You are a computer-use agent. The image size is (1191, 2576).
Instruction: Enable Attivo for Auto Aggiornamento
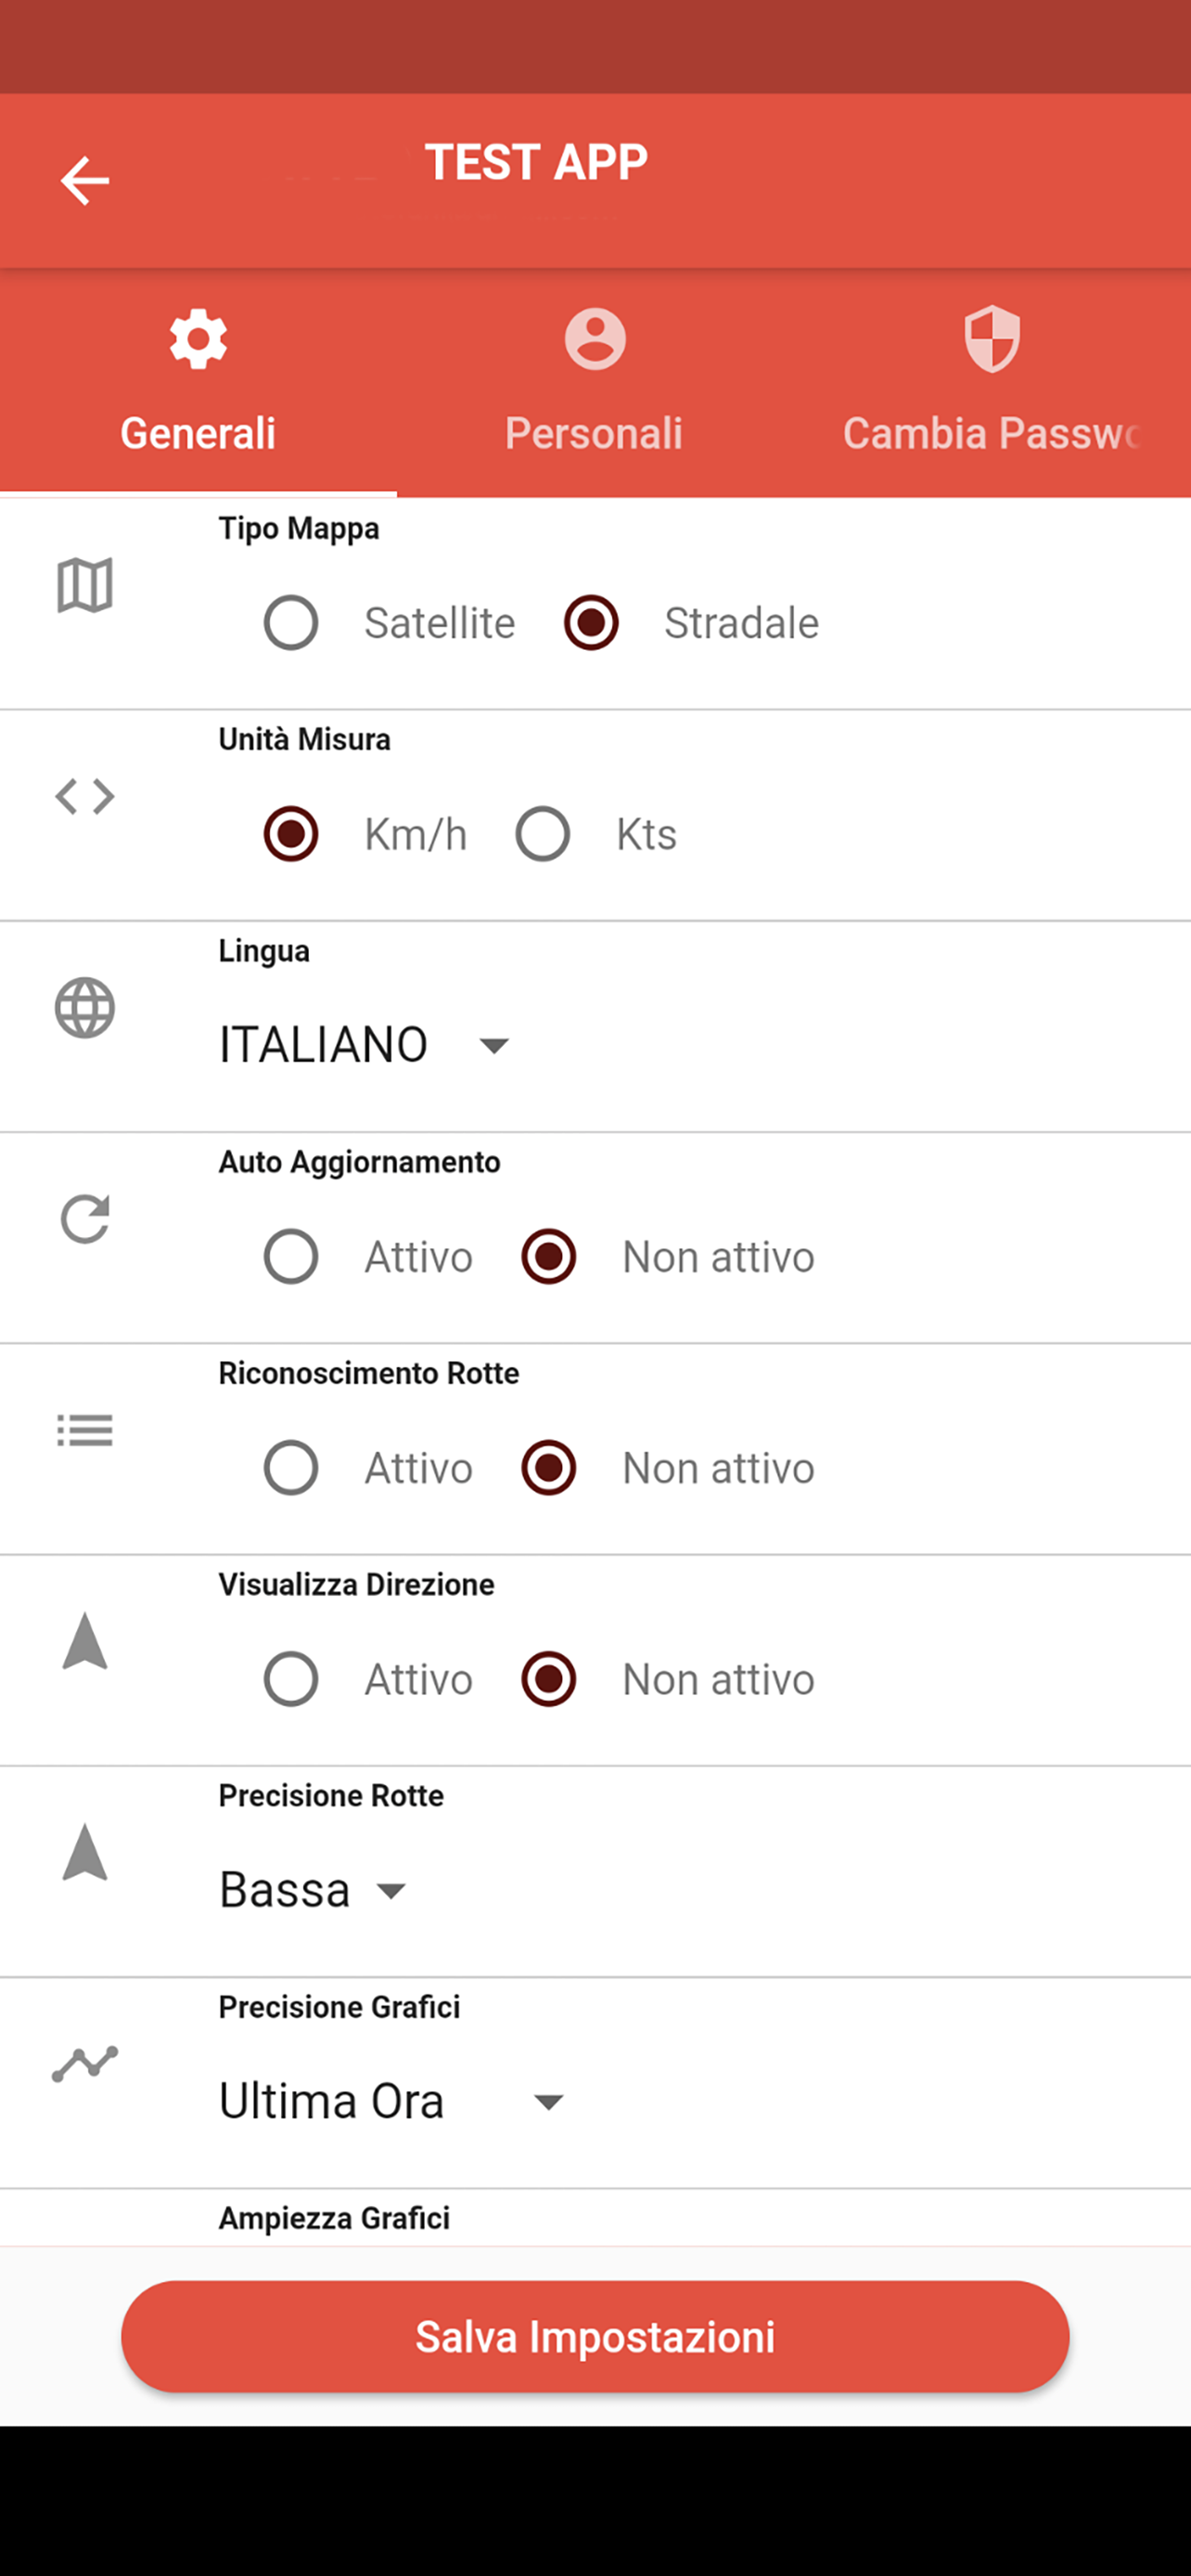[x=291, y=1257]
